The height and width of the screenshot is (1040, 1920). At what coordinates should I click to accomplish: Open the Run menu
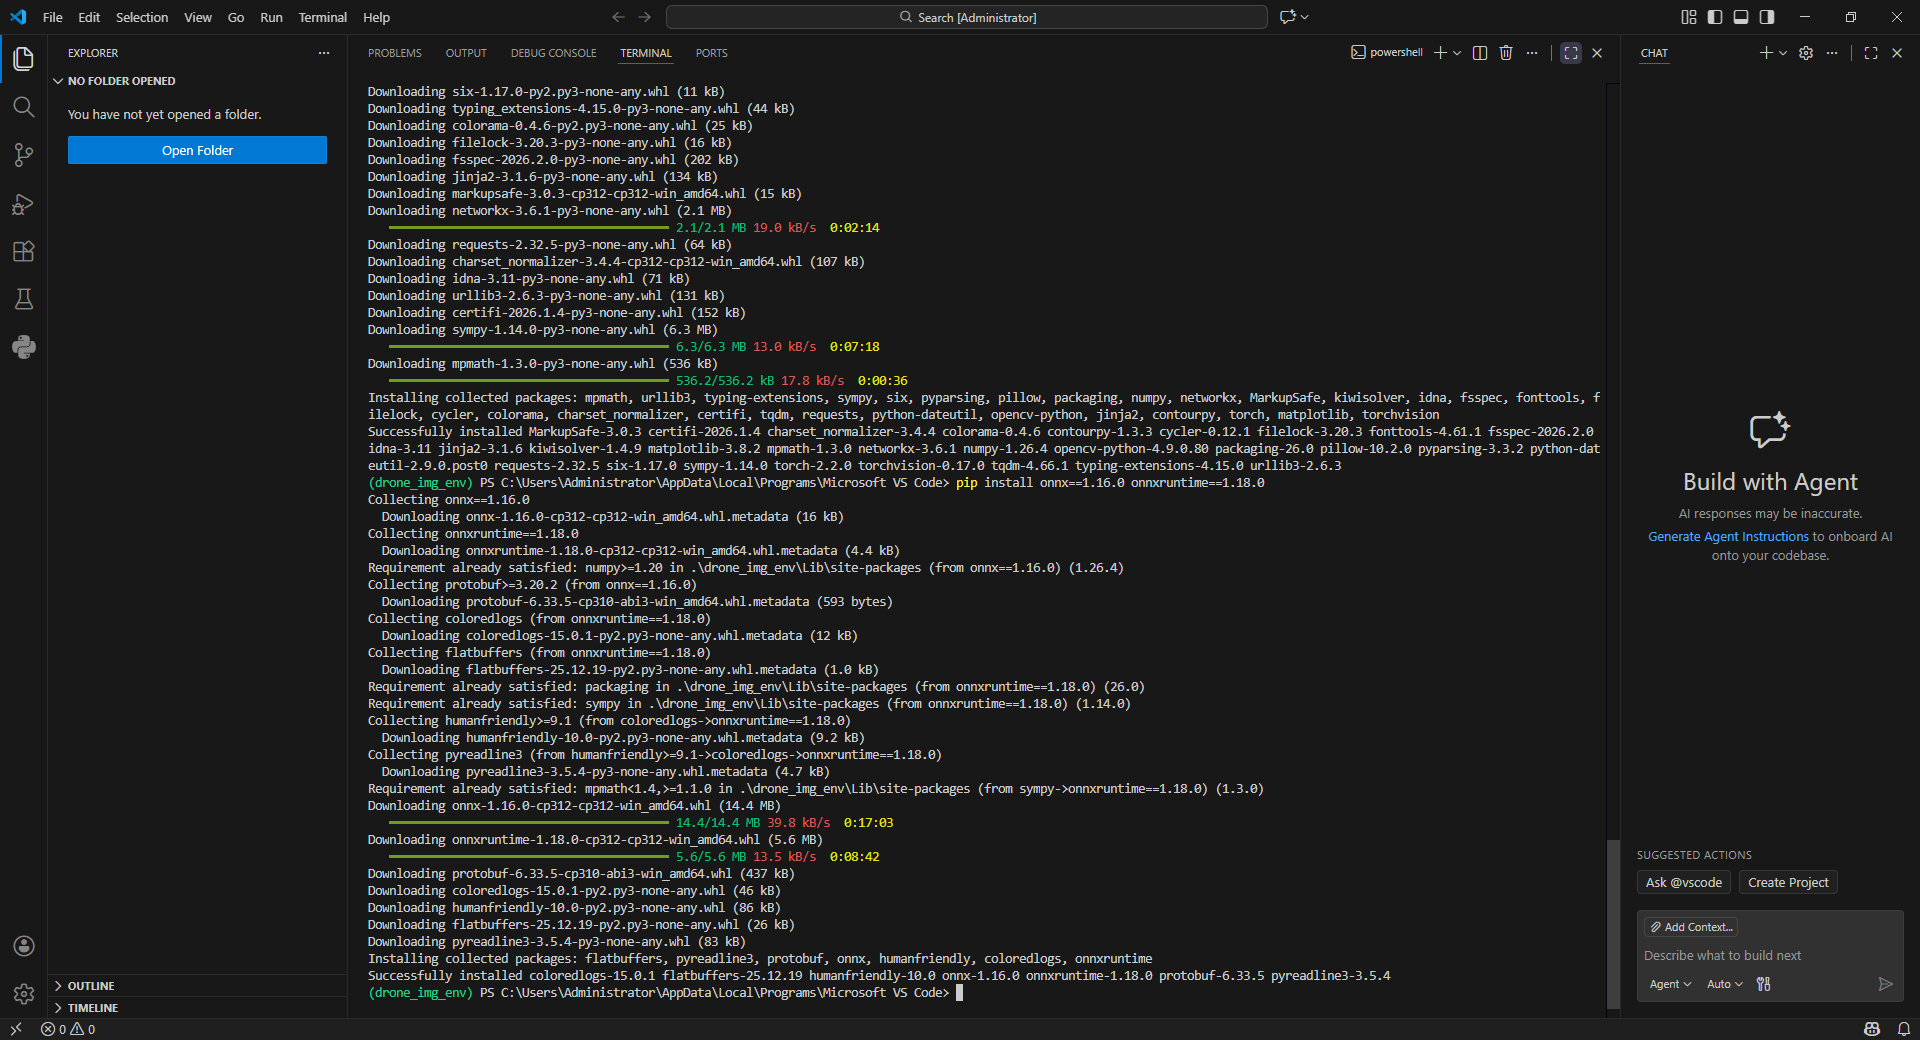coord(271,17)
